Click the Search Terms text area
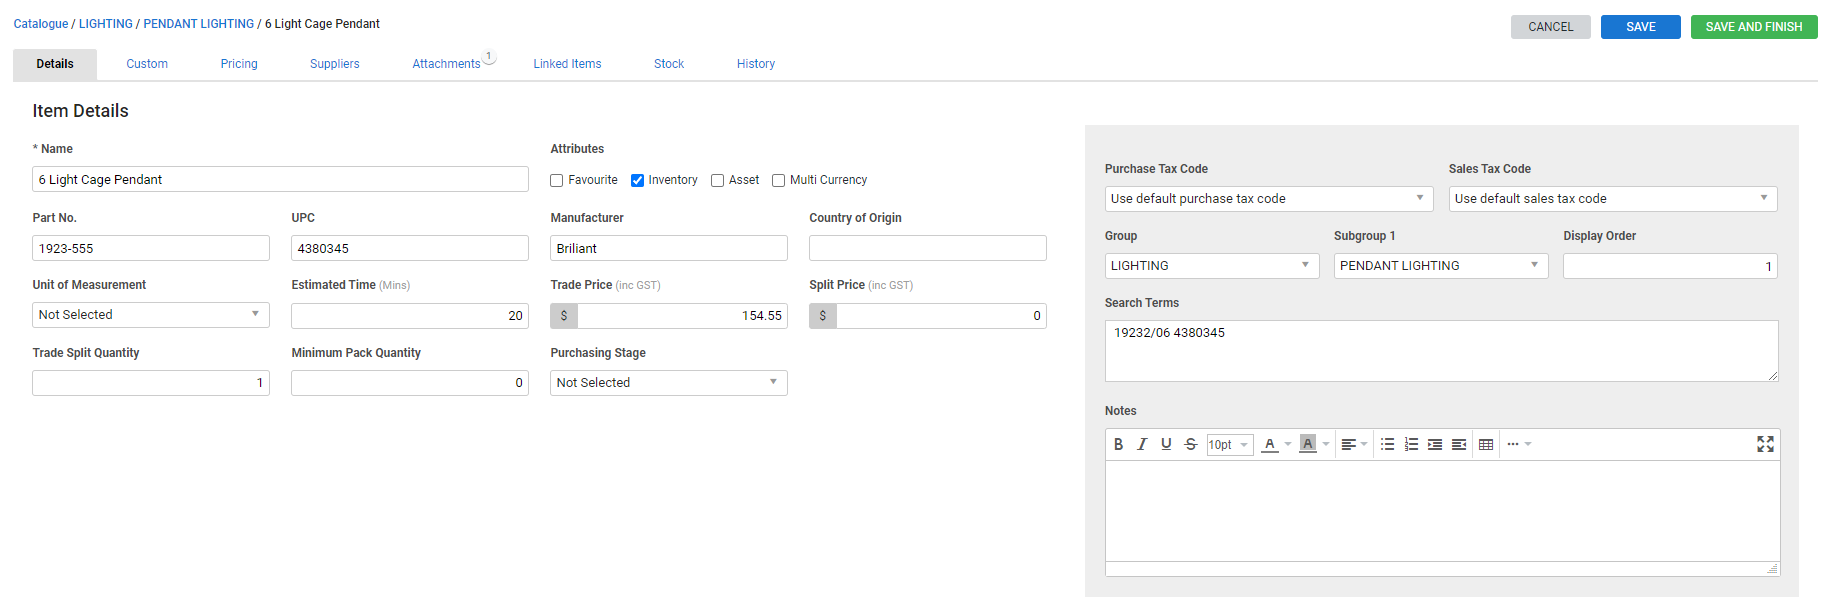 coord(1441,351)
